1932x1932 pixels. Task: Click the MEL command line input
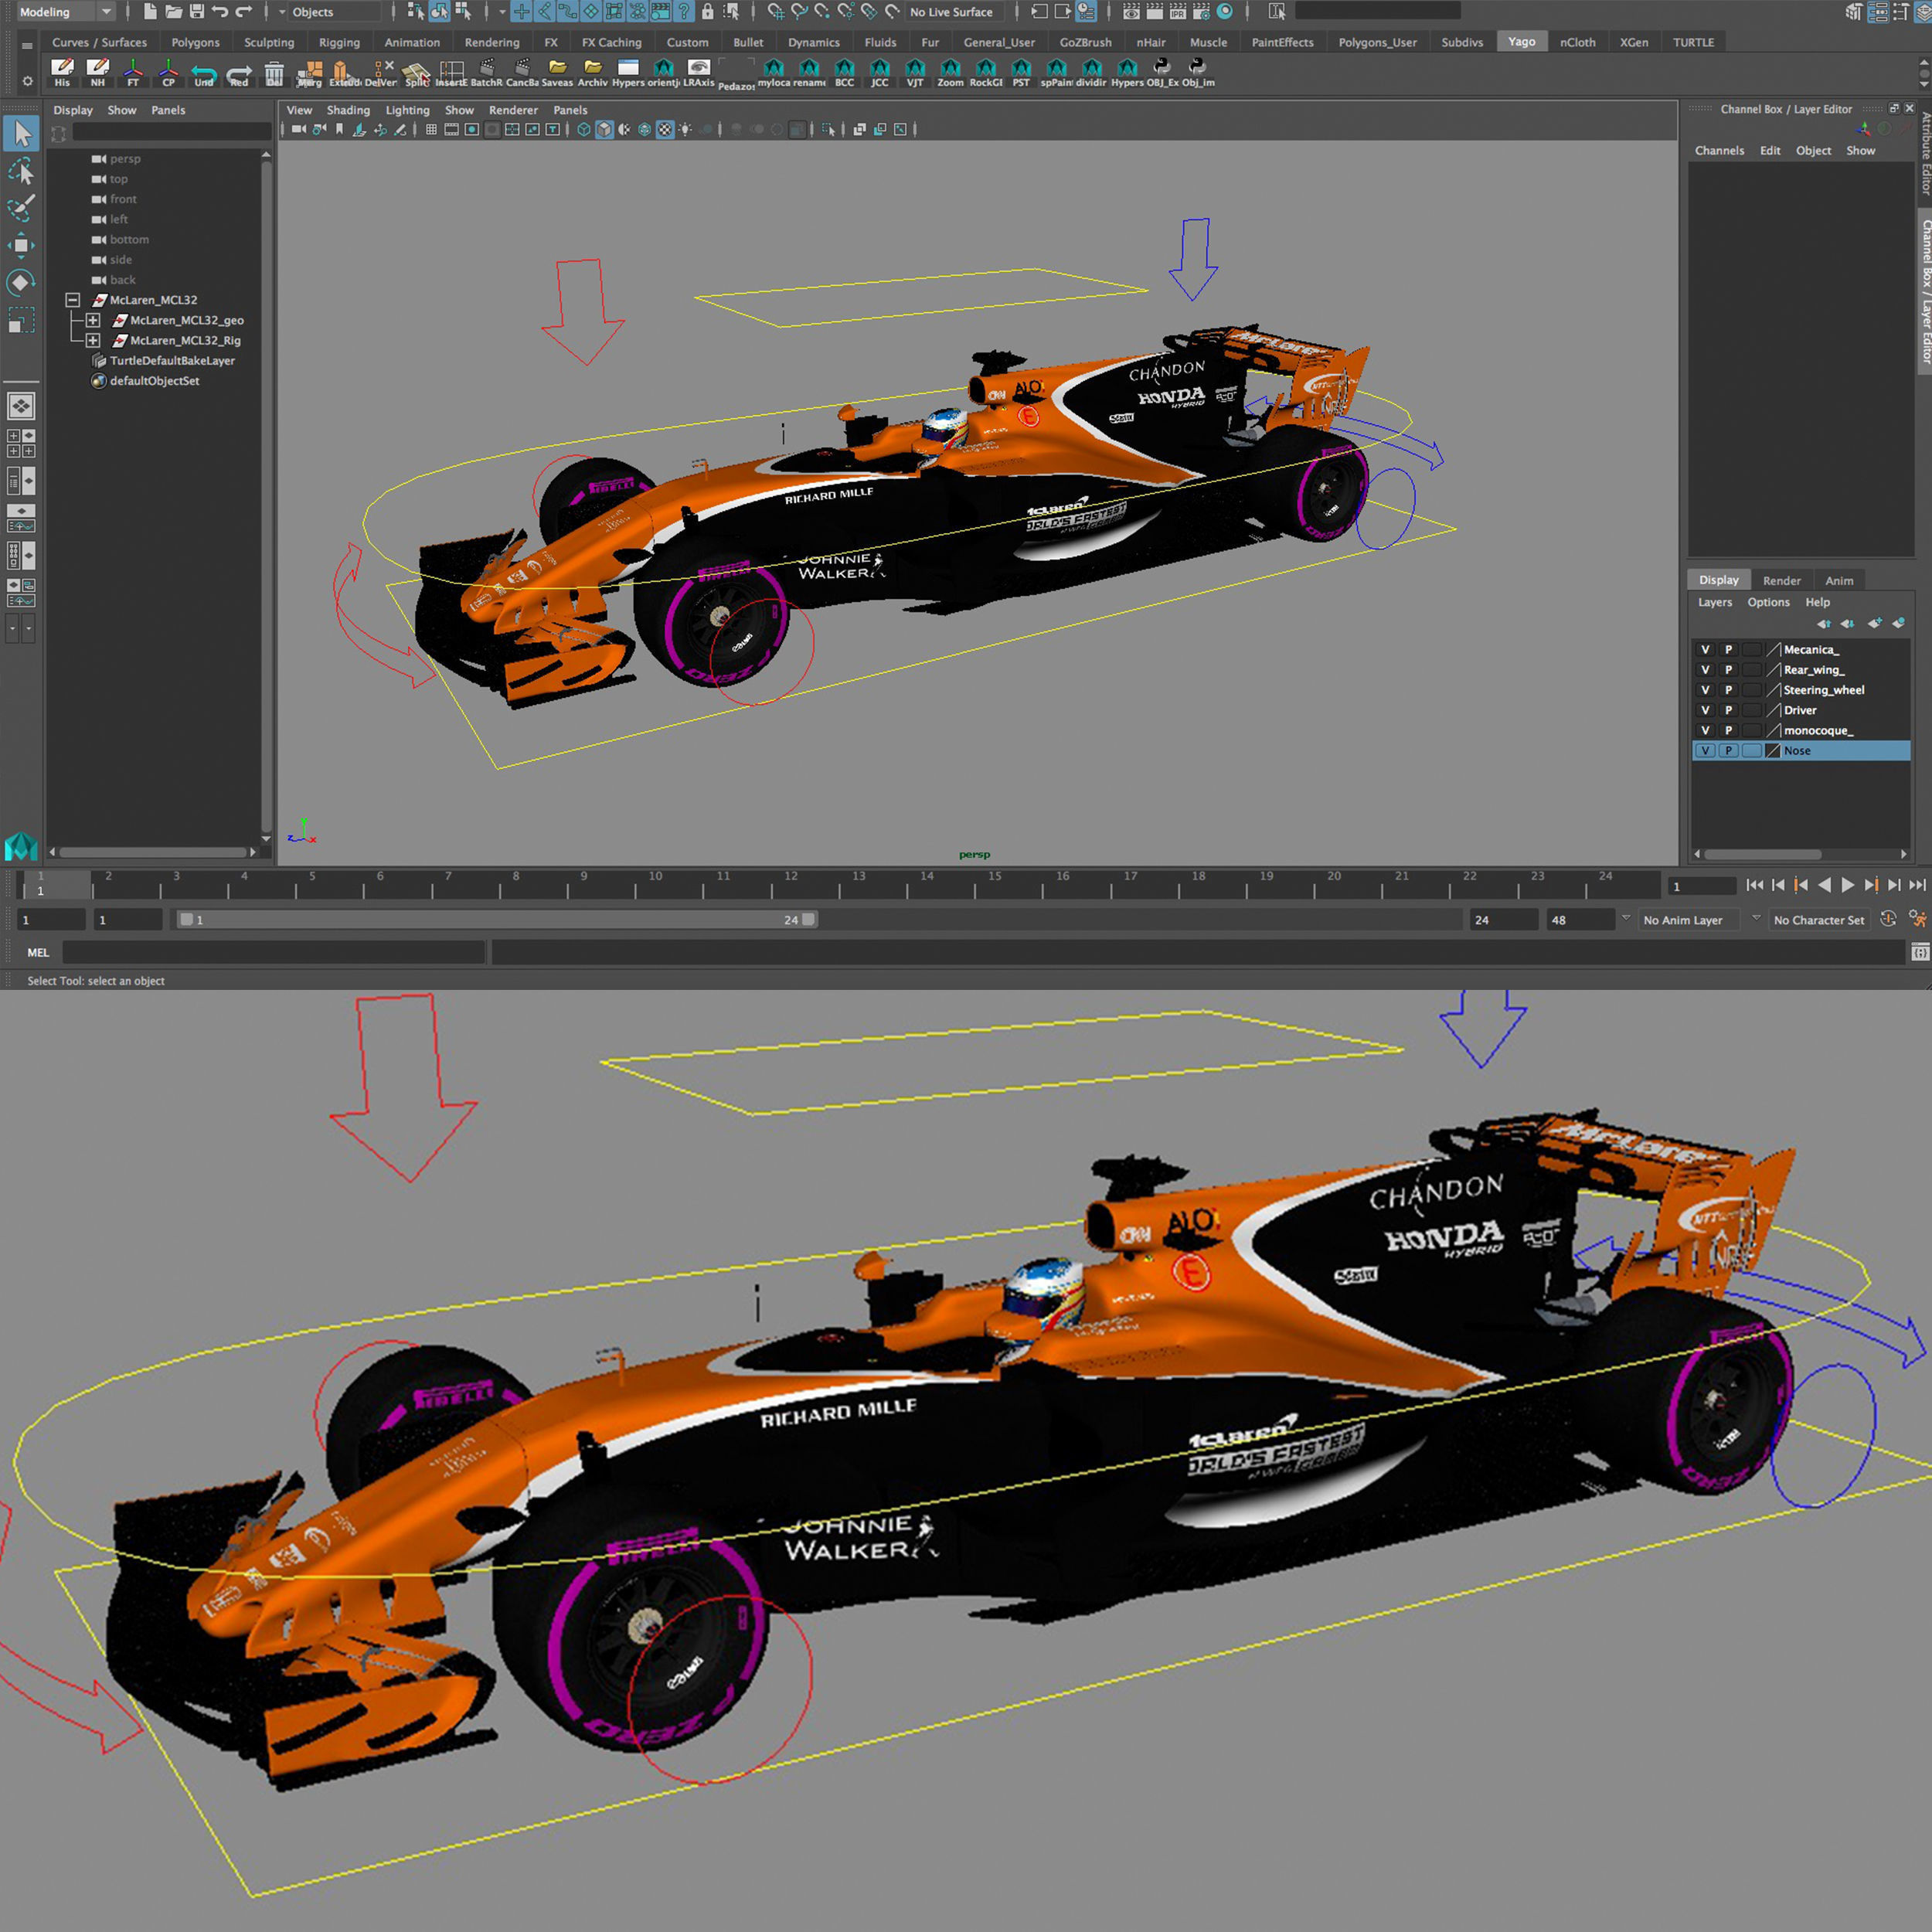tap(274, 952)
